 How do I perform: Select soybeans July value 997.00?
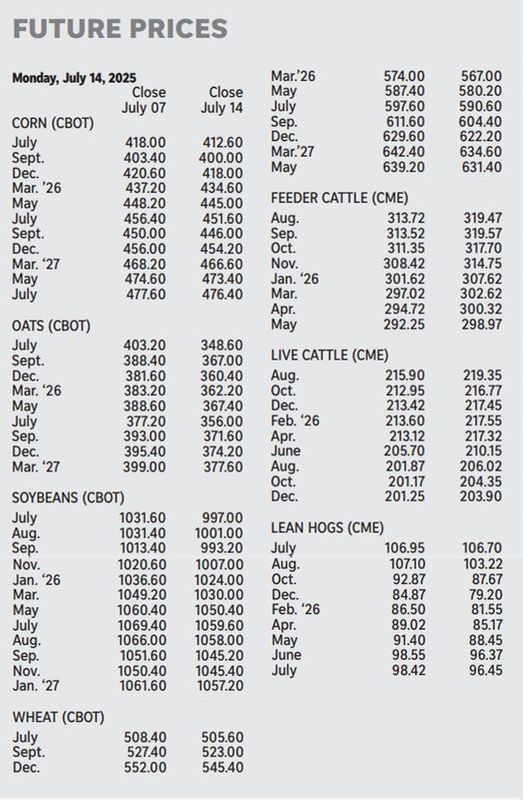[x=222, y=518]
